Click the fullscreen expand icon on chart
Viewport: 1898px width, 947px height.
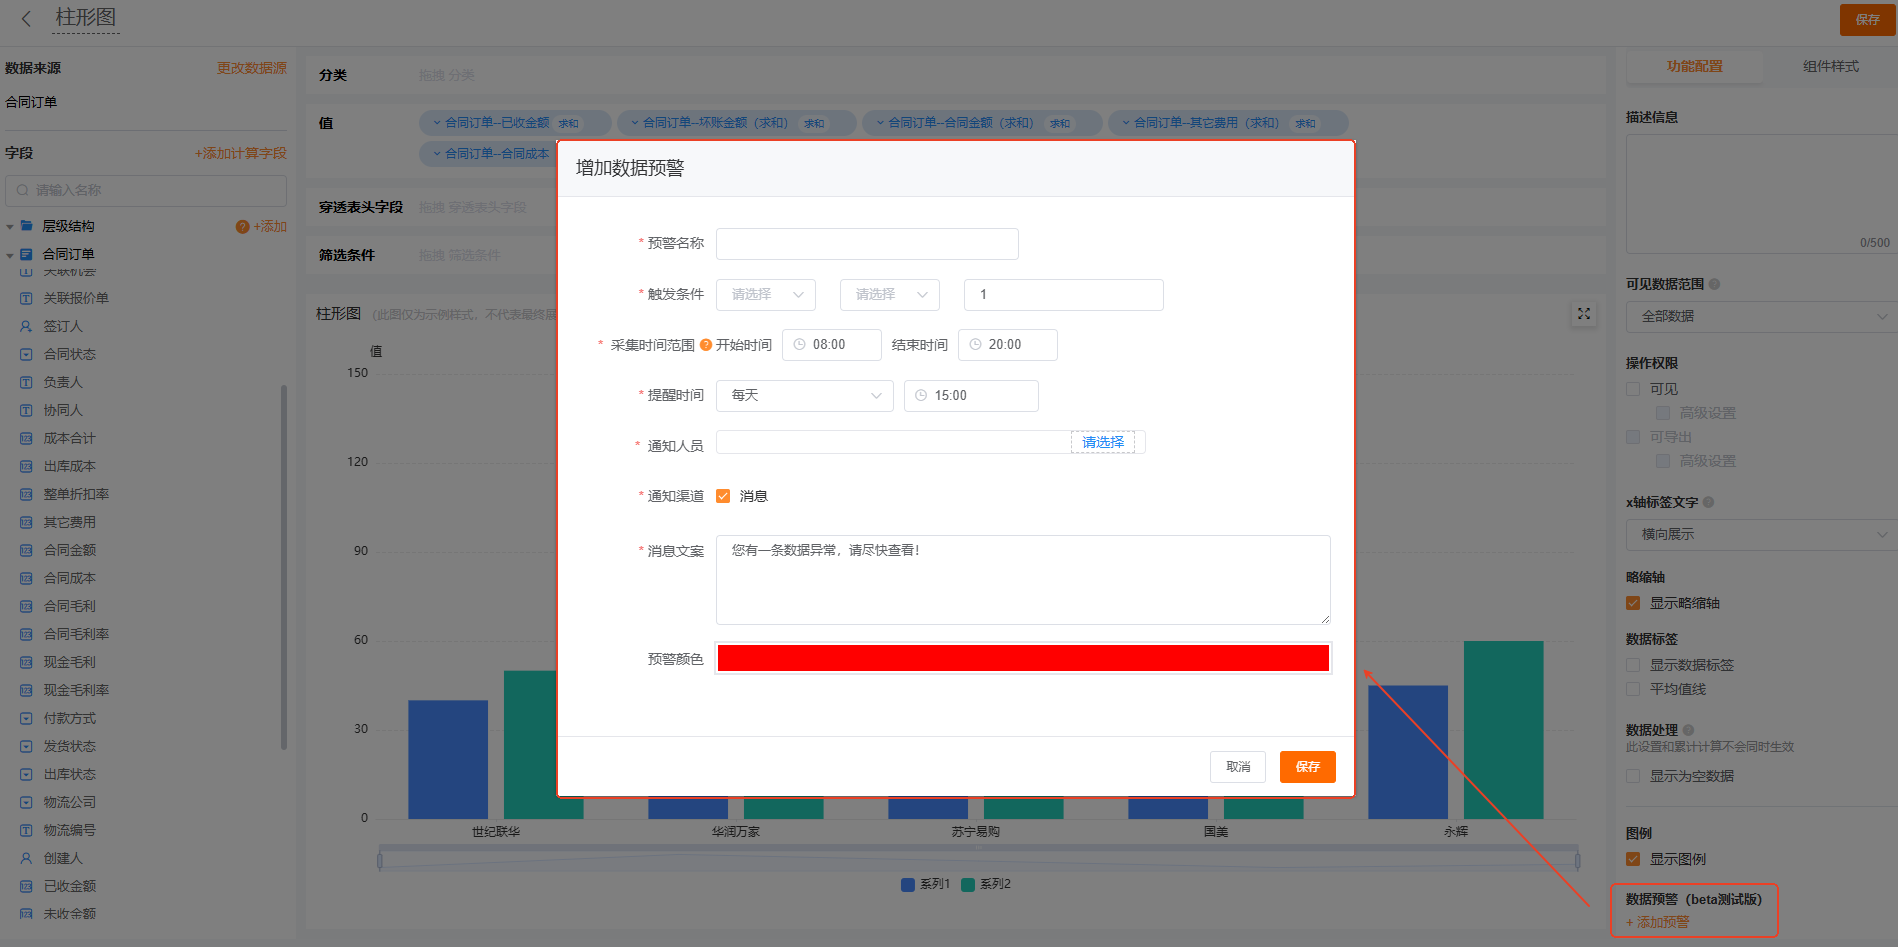[1584, 314]
